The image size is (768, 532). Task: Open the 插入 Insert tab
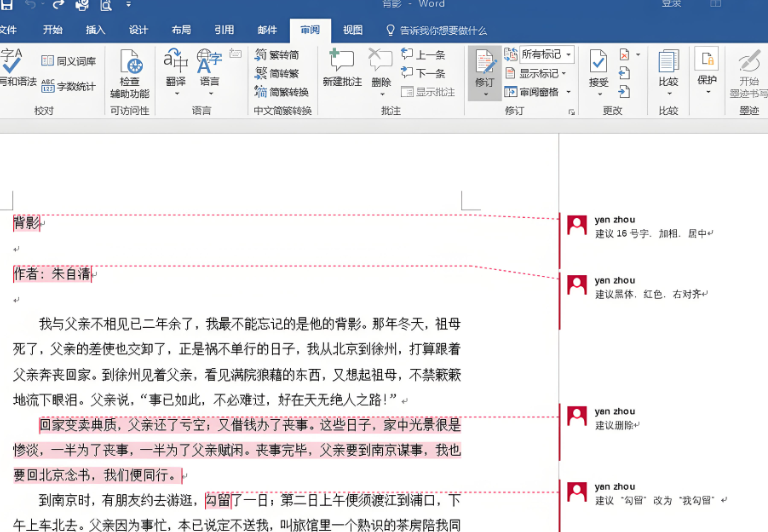(95, 30)
